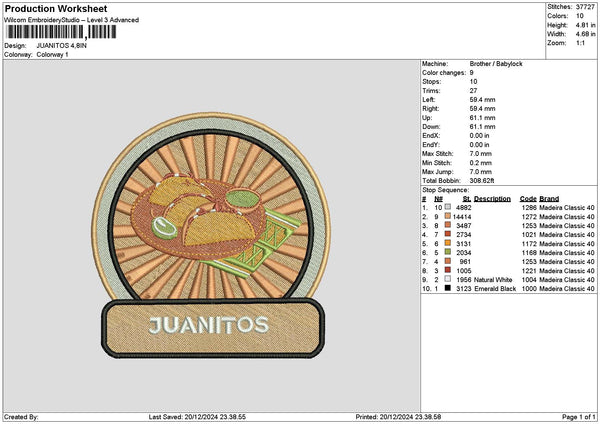
Task: Click thread code 1000 in last row
Action: (529, 289)
